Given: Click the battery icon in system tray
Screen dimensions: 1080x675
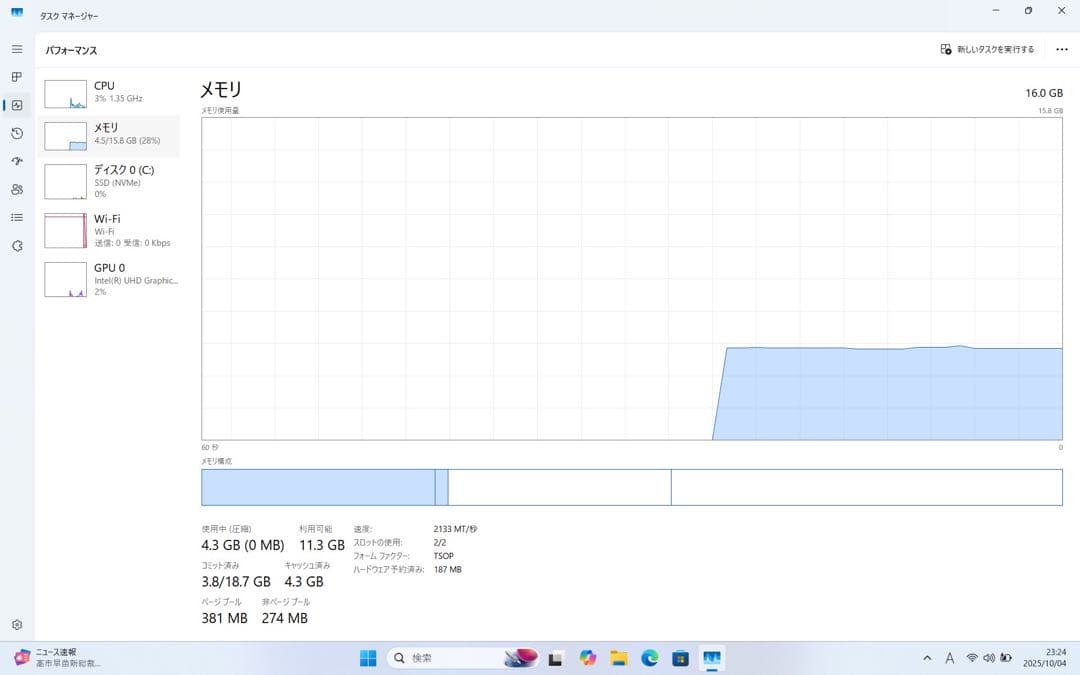Looking at the screenshot, I should 1005,658.
